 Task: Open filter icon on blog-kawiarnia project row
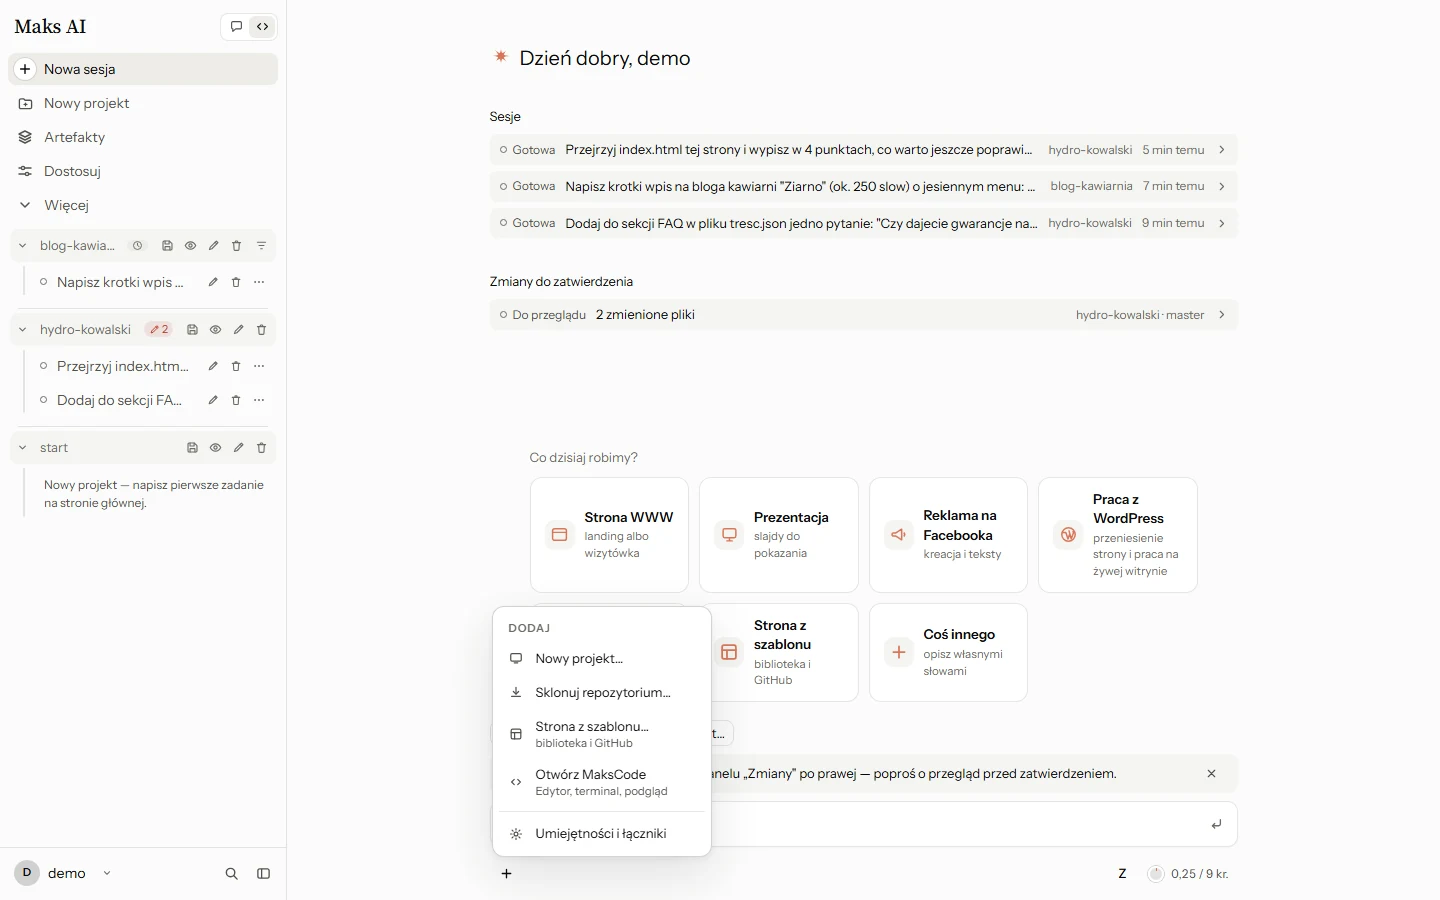coord(261,246)
